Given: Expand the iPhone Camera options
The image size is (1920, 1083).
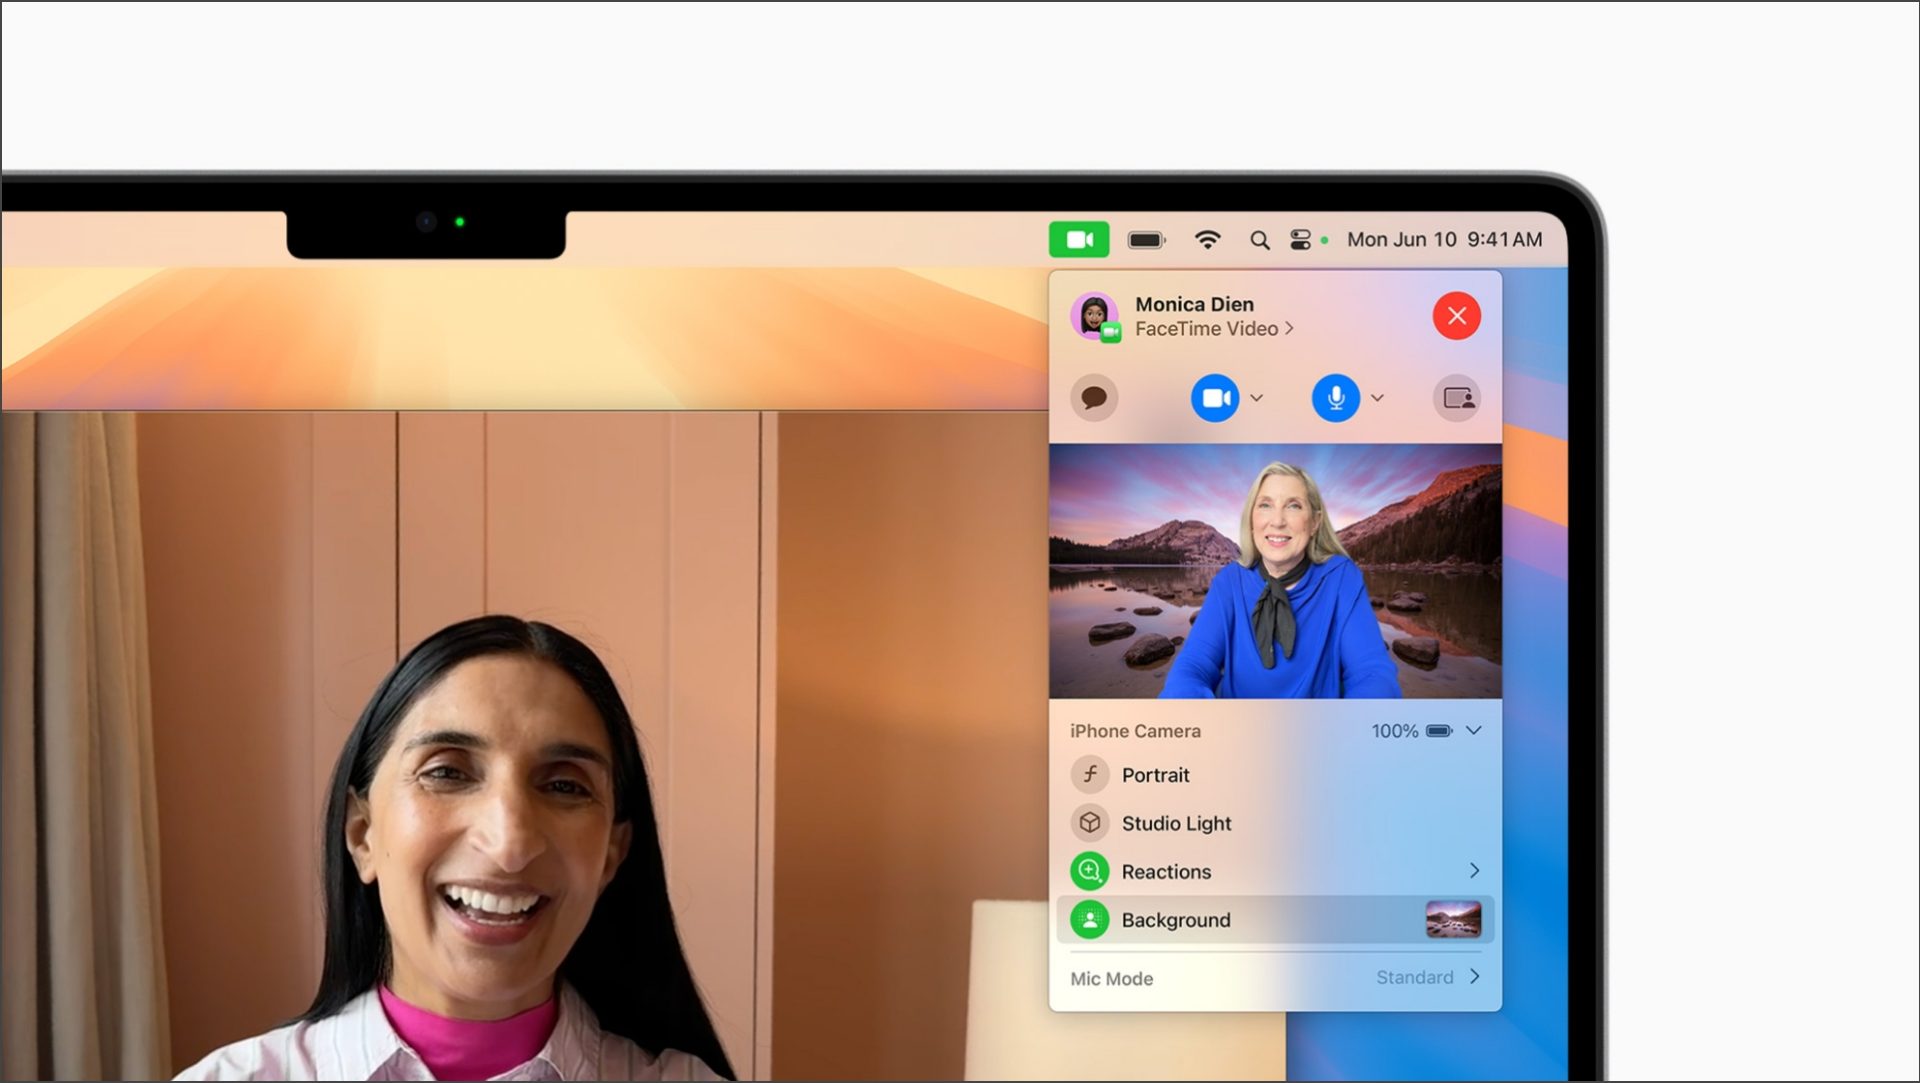Looking at the screenshot, I should [x=1477, y=731].
